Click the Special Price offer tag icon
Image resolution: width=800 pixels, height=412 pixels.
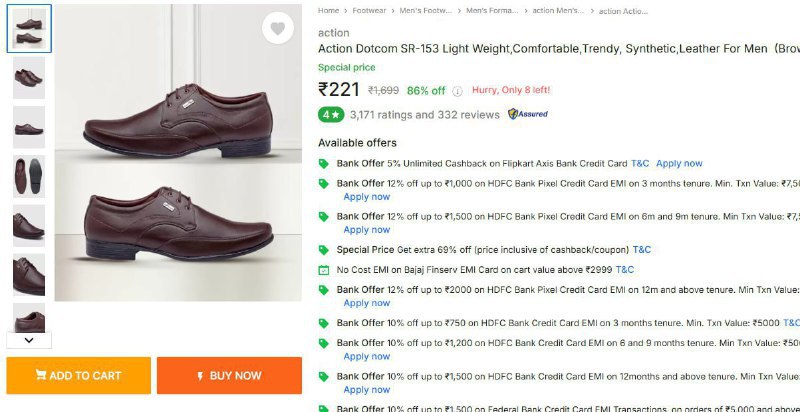point(323,249)
